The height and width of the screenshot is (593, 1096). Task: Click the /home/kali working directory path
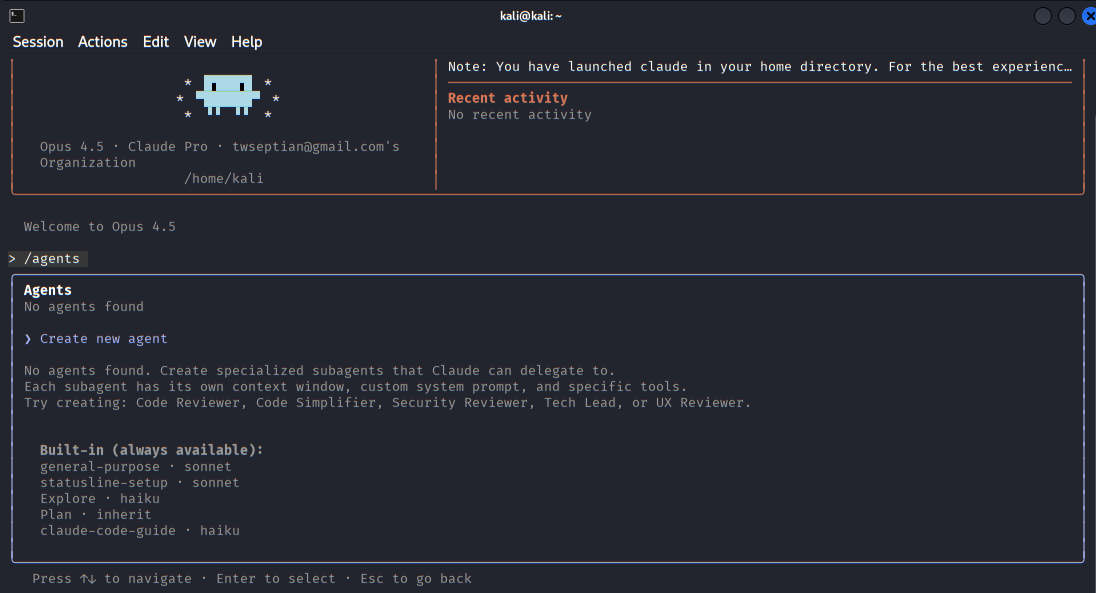point(224,179)
